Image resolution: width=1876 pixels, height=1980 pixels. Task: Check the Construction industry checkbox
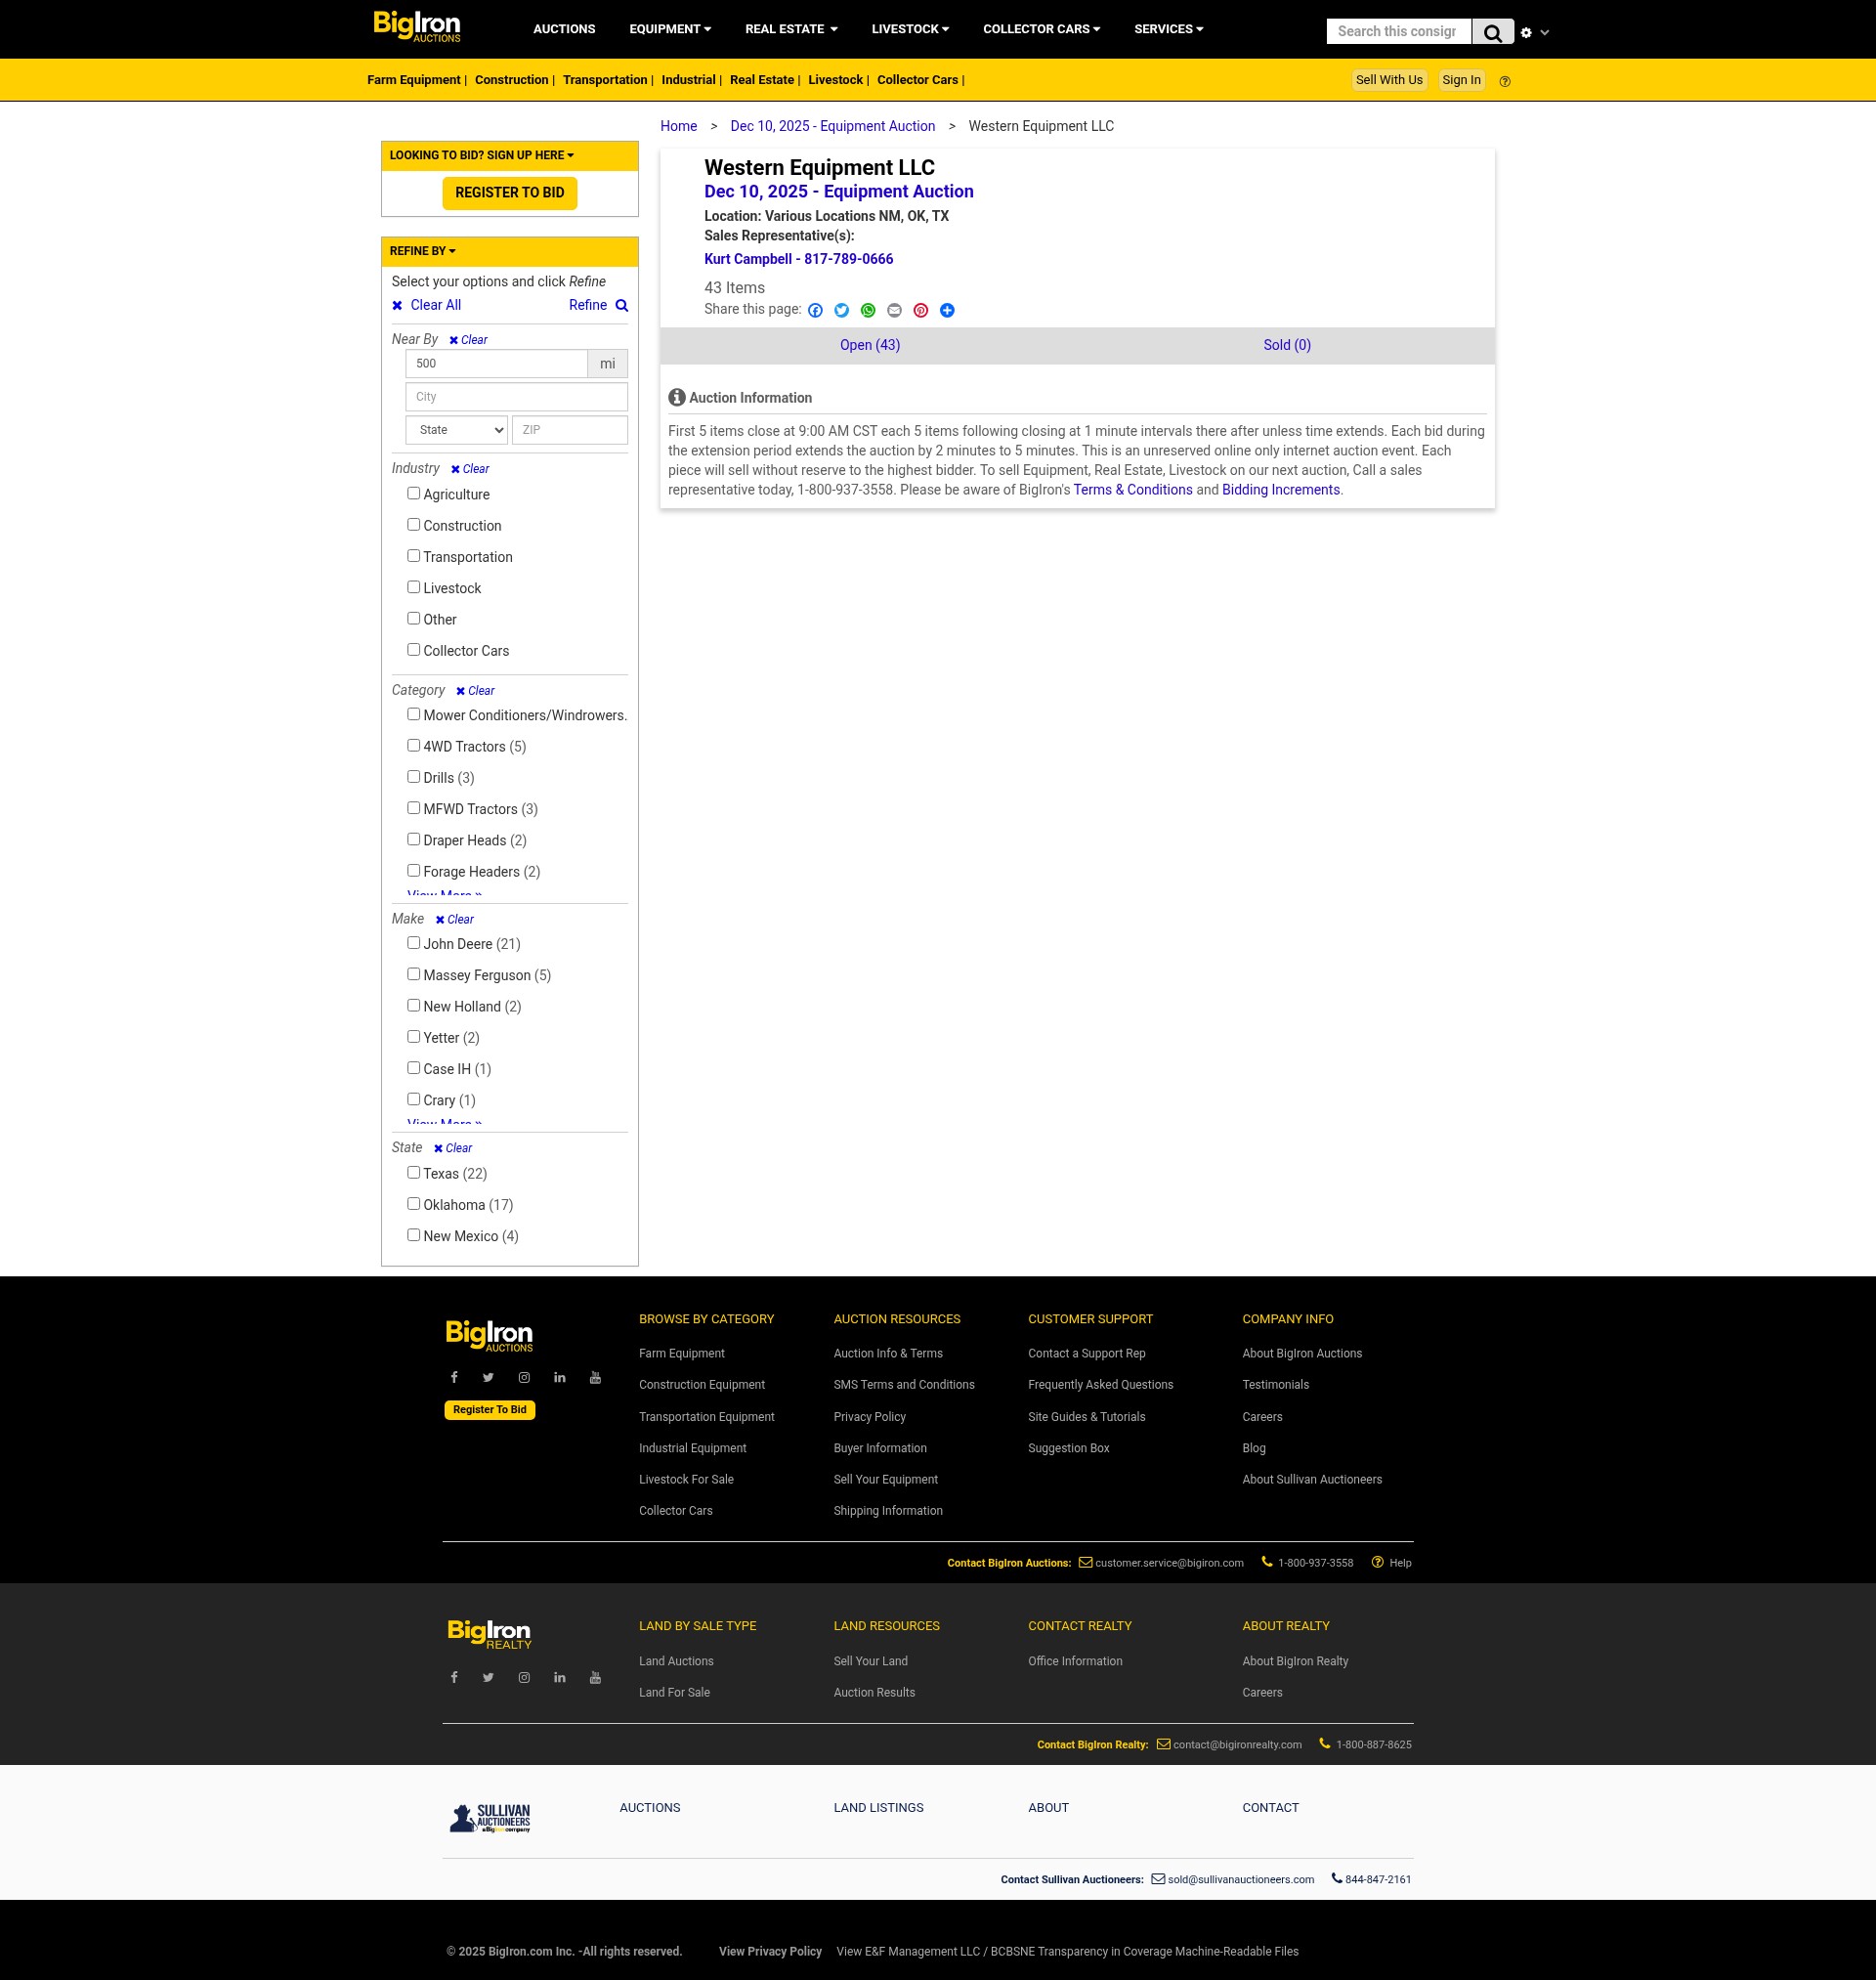(413, 525)
